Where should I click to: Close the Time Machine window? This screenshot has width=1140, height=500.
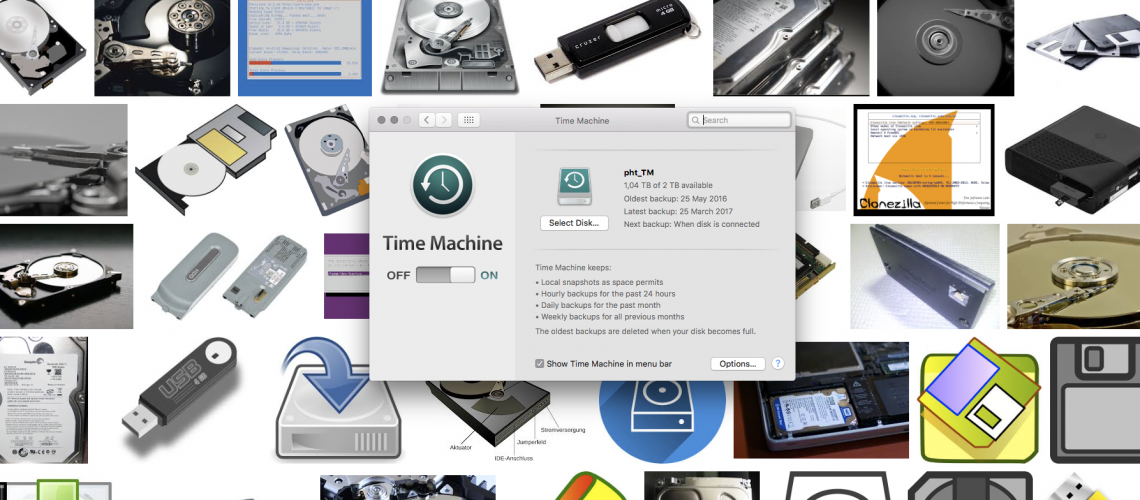coord(381,120)
